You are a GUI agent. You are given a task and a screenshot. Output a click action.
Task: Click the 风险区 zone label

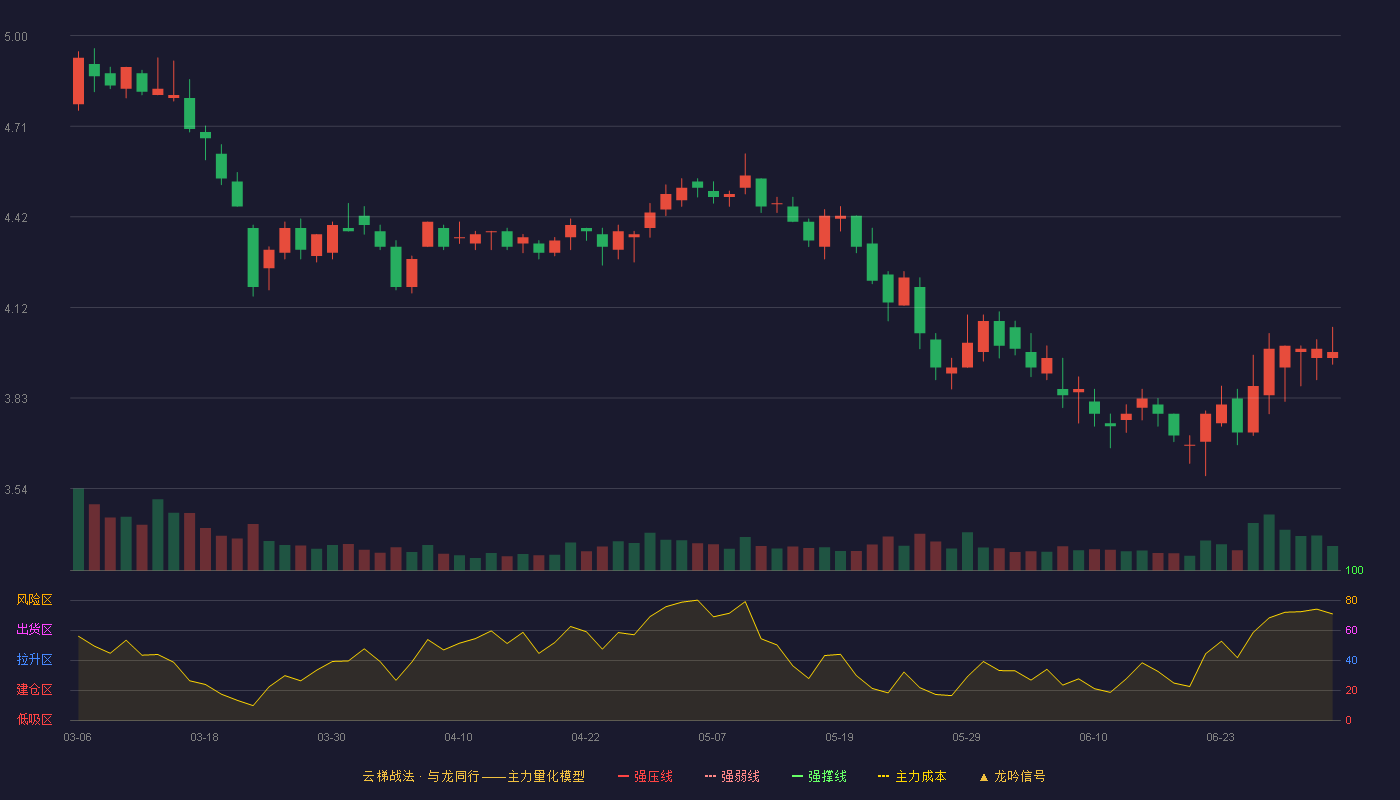pyautogui.click(x=34, y=600)
